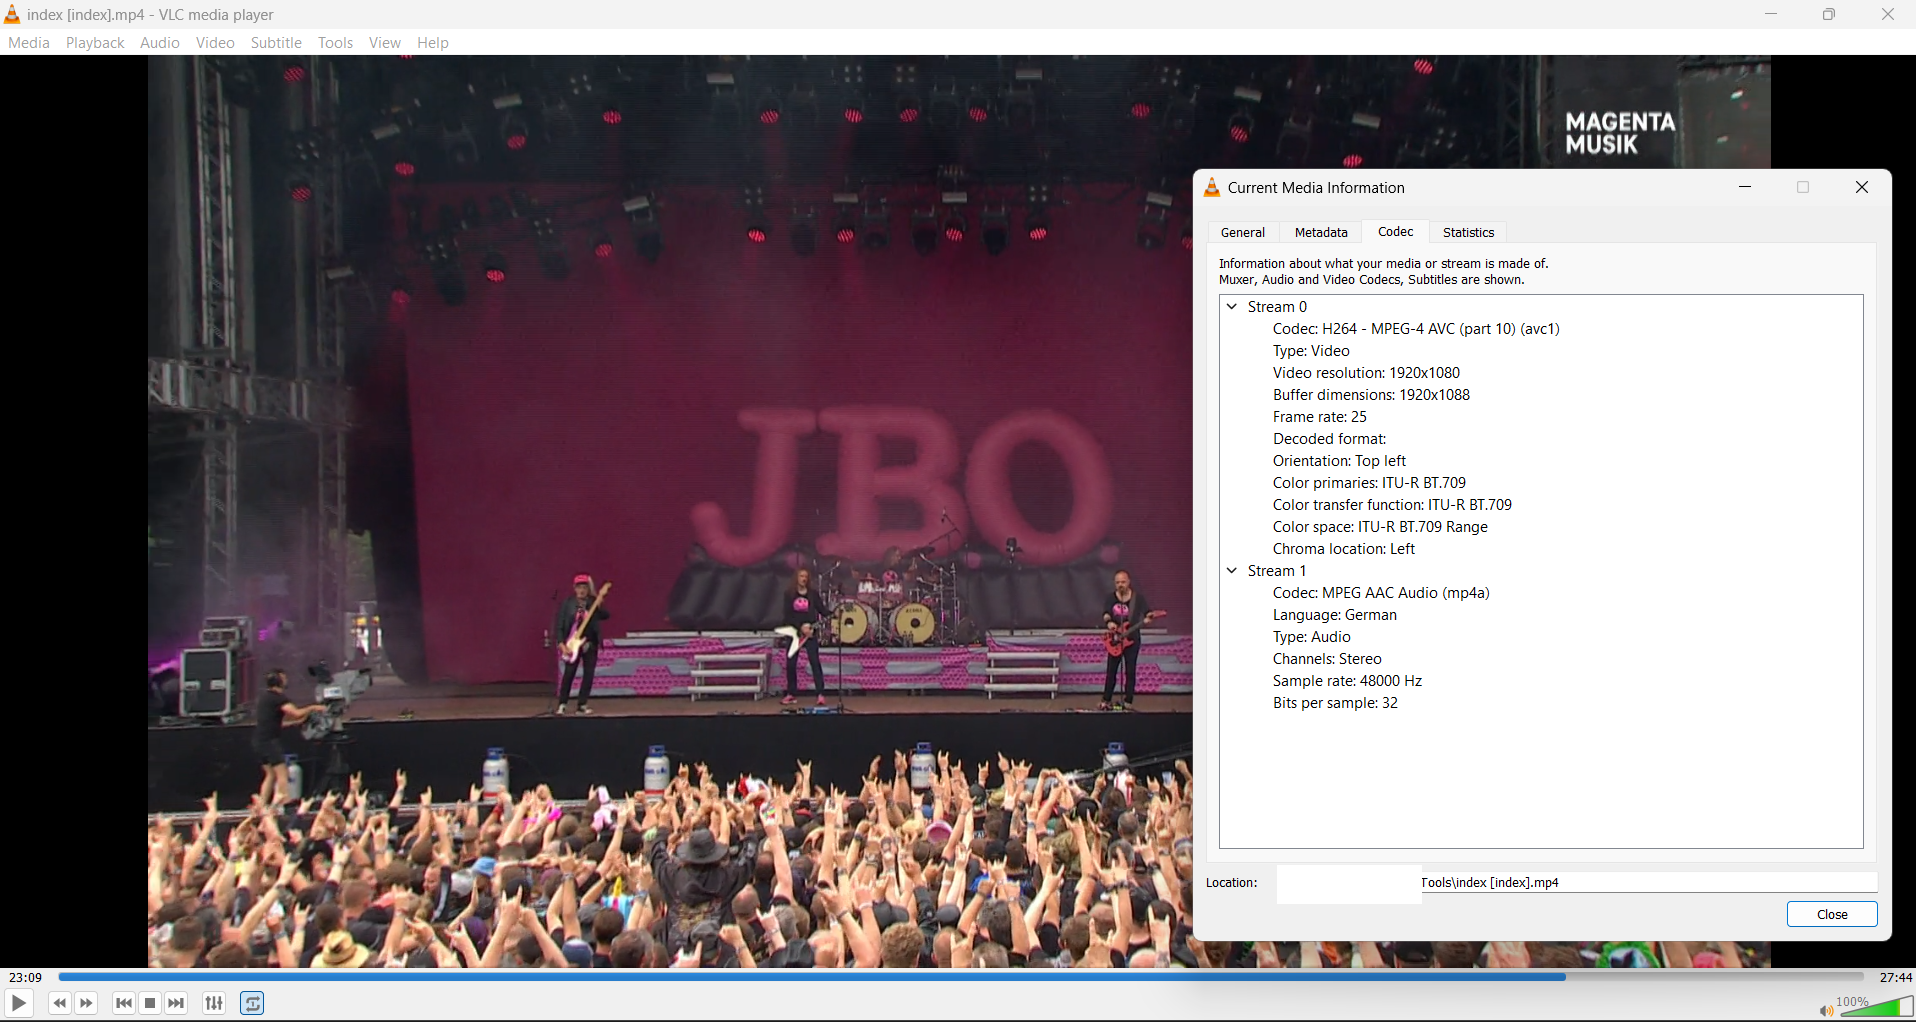Open the Video menu
Viewport: 1916px width, 1022px height.
215,43
